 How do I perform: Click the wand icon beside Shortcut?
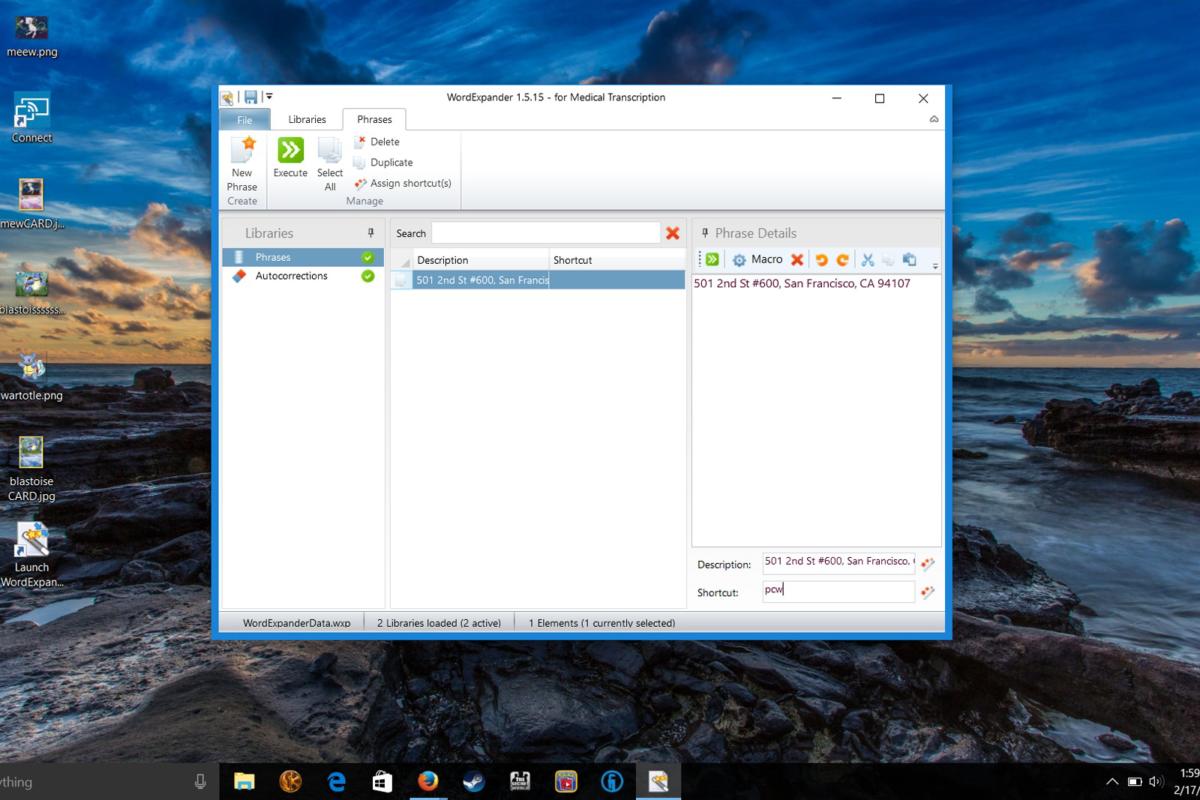coord(927,592)
